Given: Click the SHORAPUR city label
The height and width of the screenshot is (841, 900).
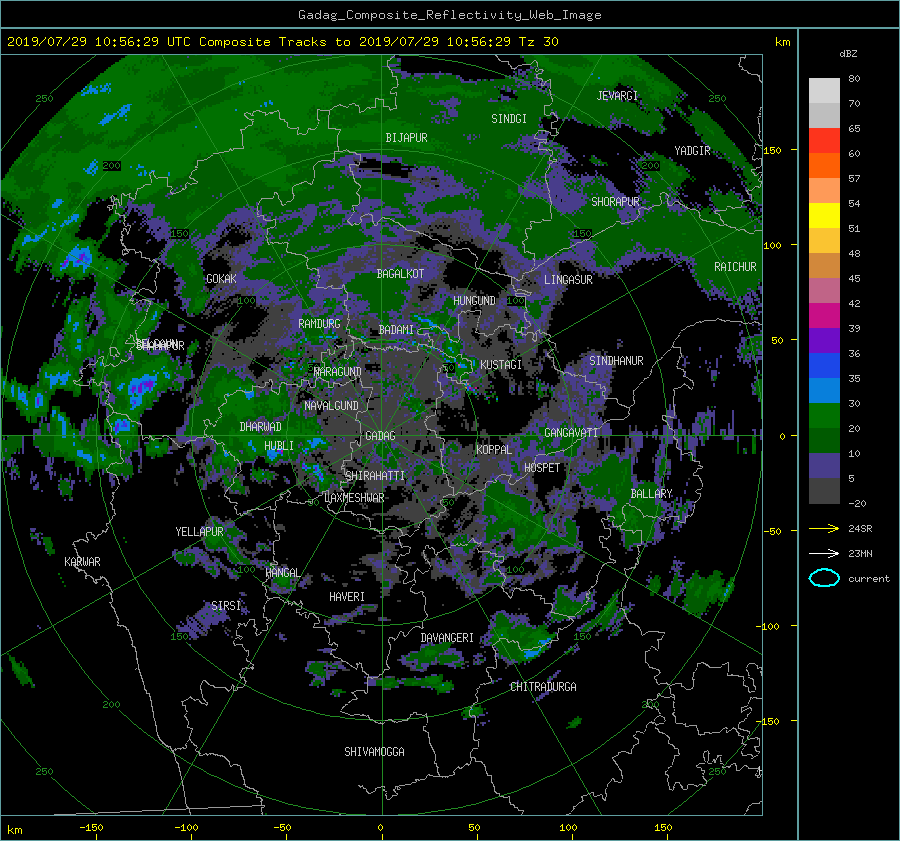Looking at the screenshot, I should pyautogui.click(x=615, y=202).
